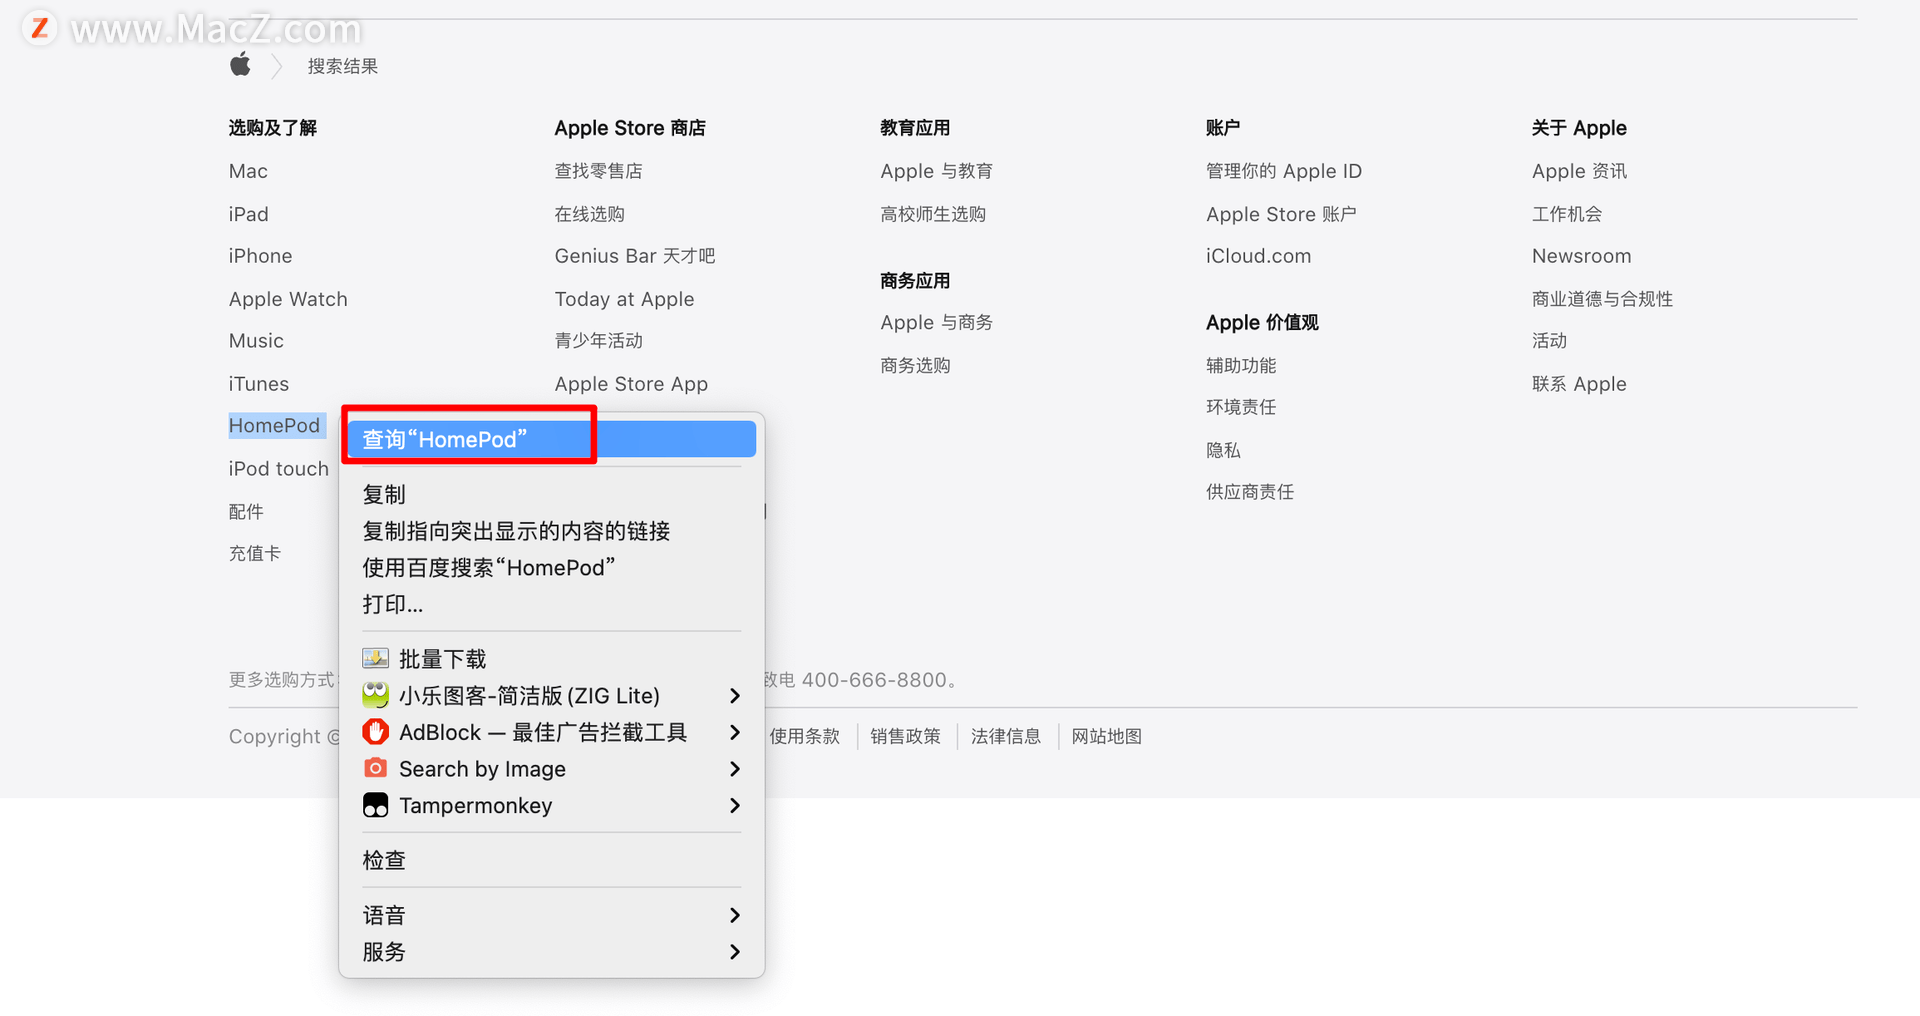Expand the AdBlock submenu arrow
Viewport: 1920px width, 1016px height.
click(735, 732)
